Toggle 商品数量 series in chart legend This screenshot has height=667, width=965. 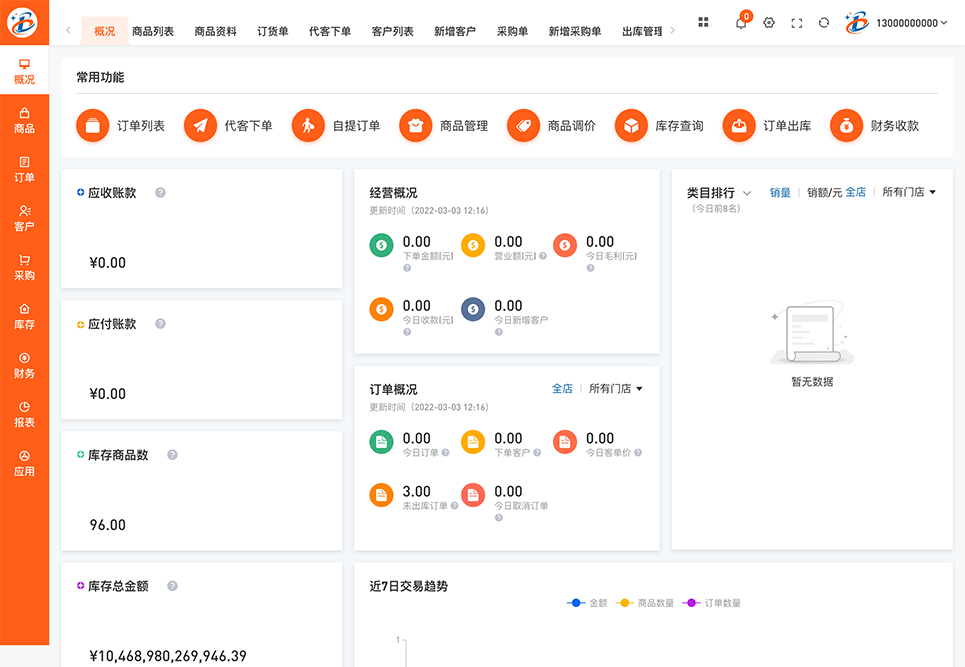(645, 603)
